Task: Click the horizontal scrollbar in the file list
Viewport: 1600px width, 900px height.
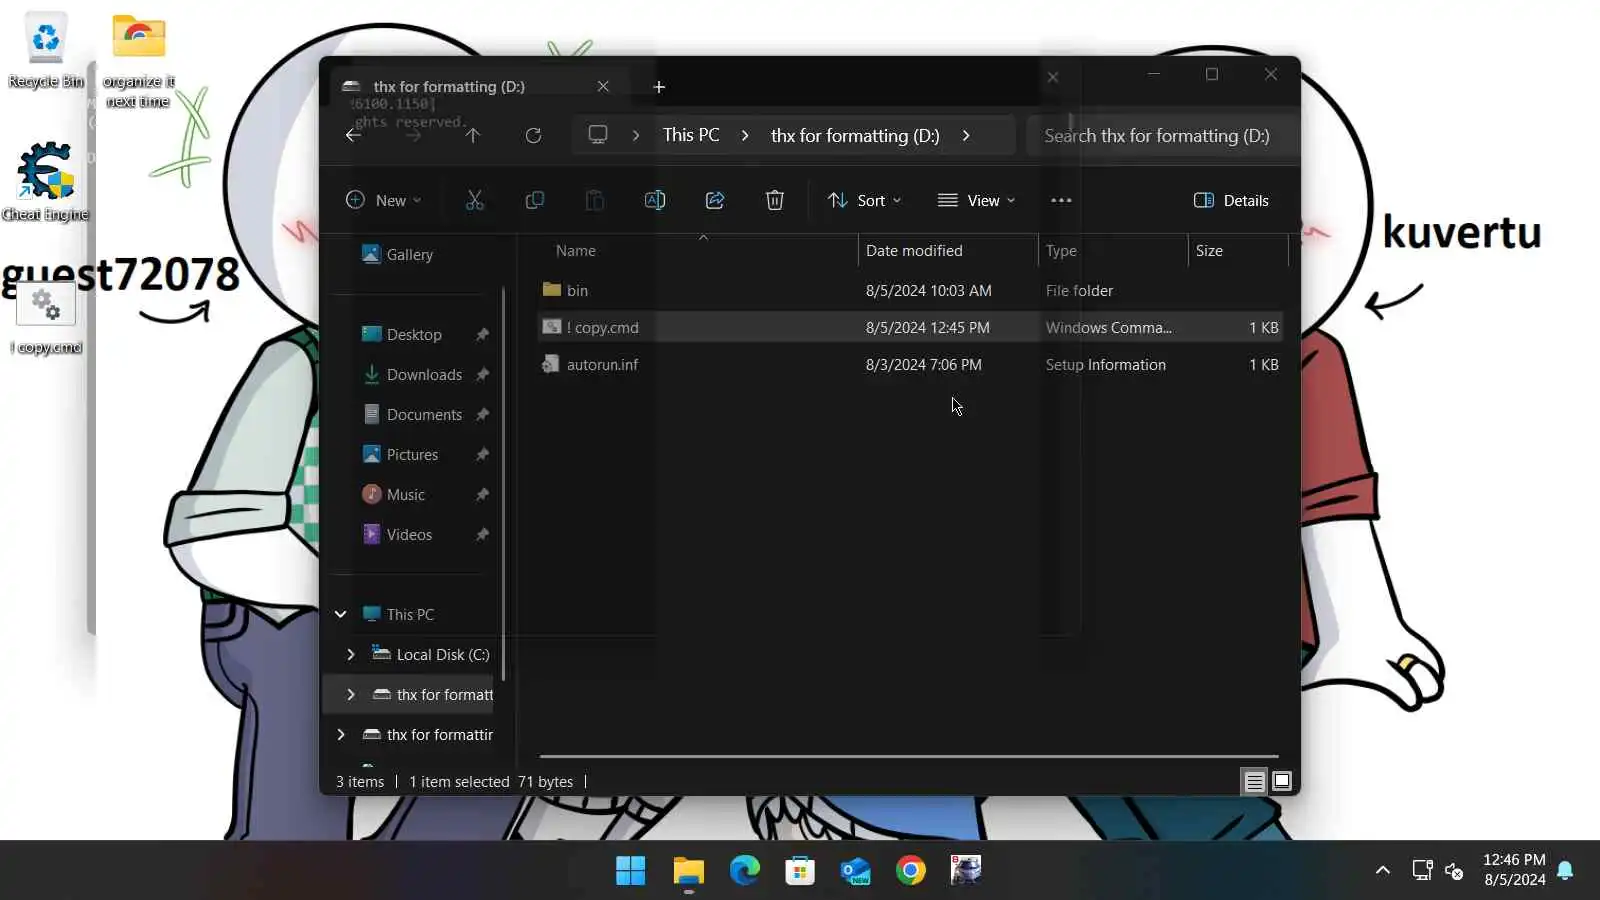Action: point(909,757)
